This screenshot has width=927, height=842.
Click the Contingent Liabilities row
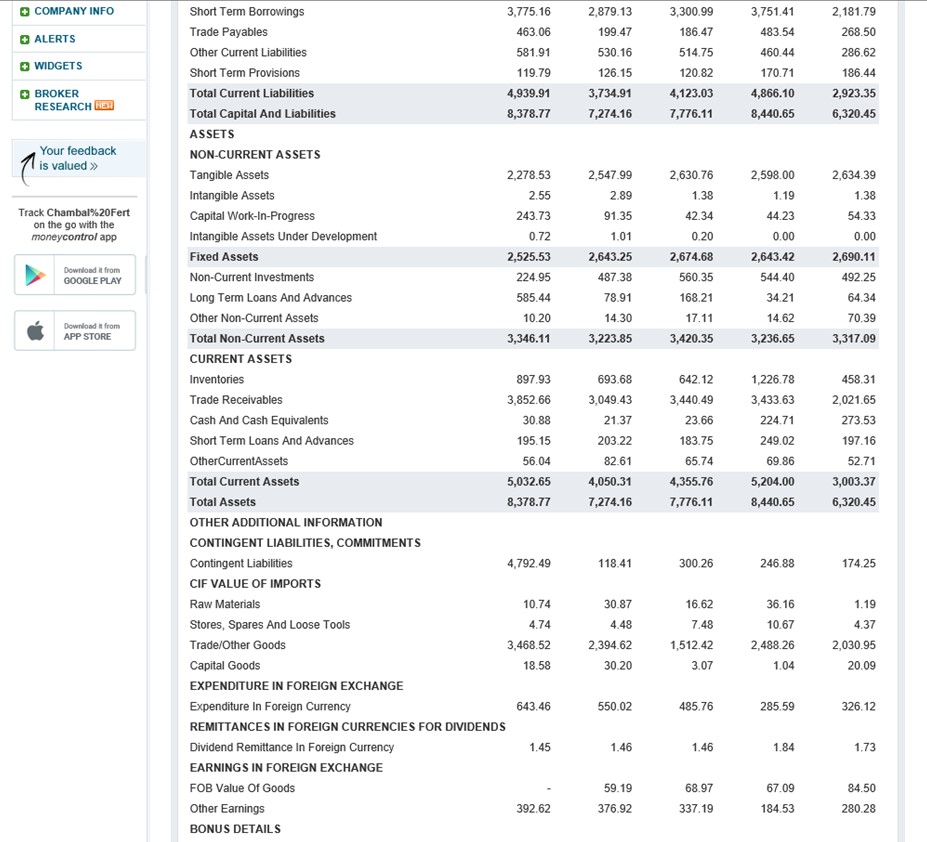click(x=242, y=562)
